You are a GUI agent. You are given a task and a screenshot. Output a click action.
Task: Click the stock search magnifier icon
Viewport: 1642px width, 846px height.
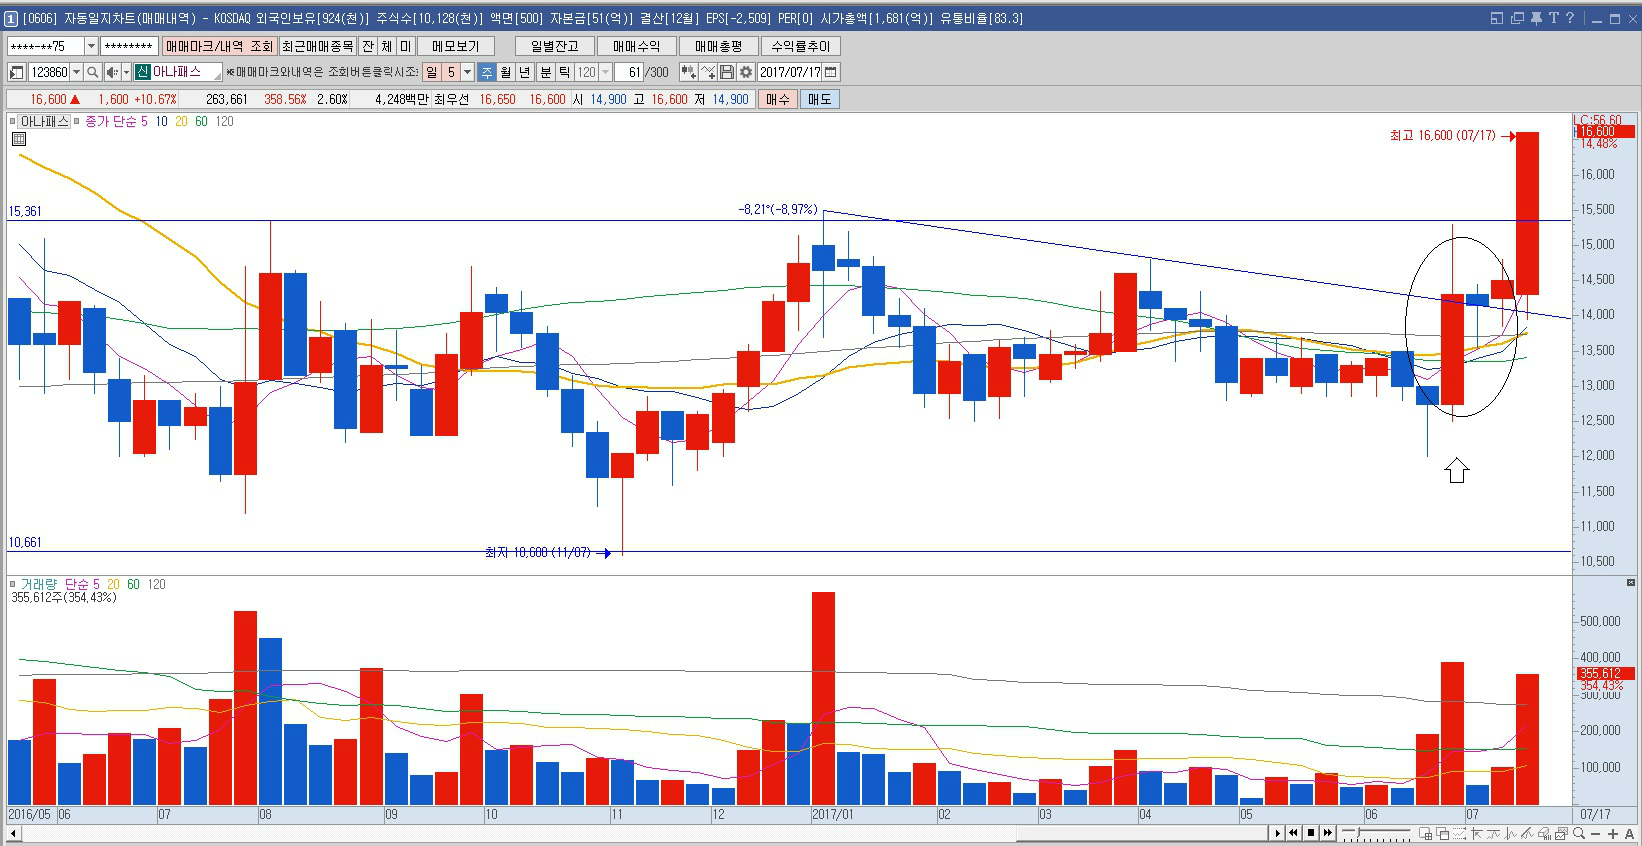(x=93, y=72)
